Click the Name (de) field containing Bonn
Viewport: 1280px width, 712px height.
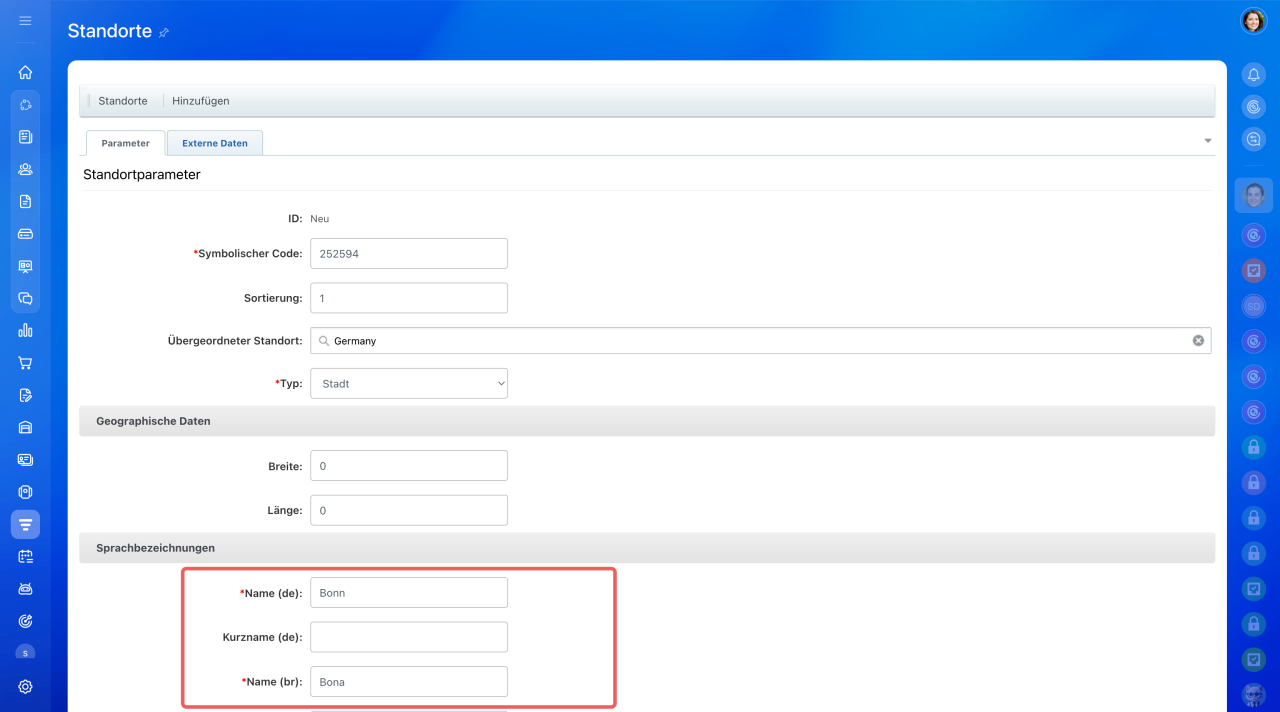(409, 593)
